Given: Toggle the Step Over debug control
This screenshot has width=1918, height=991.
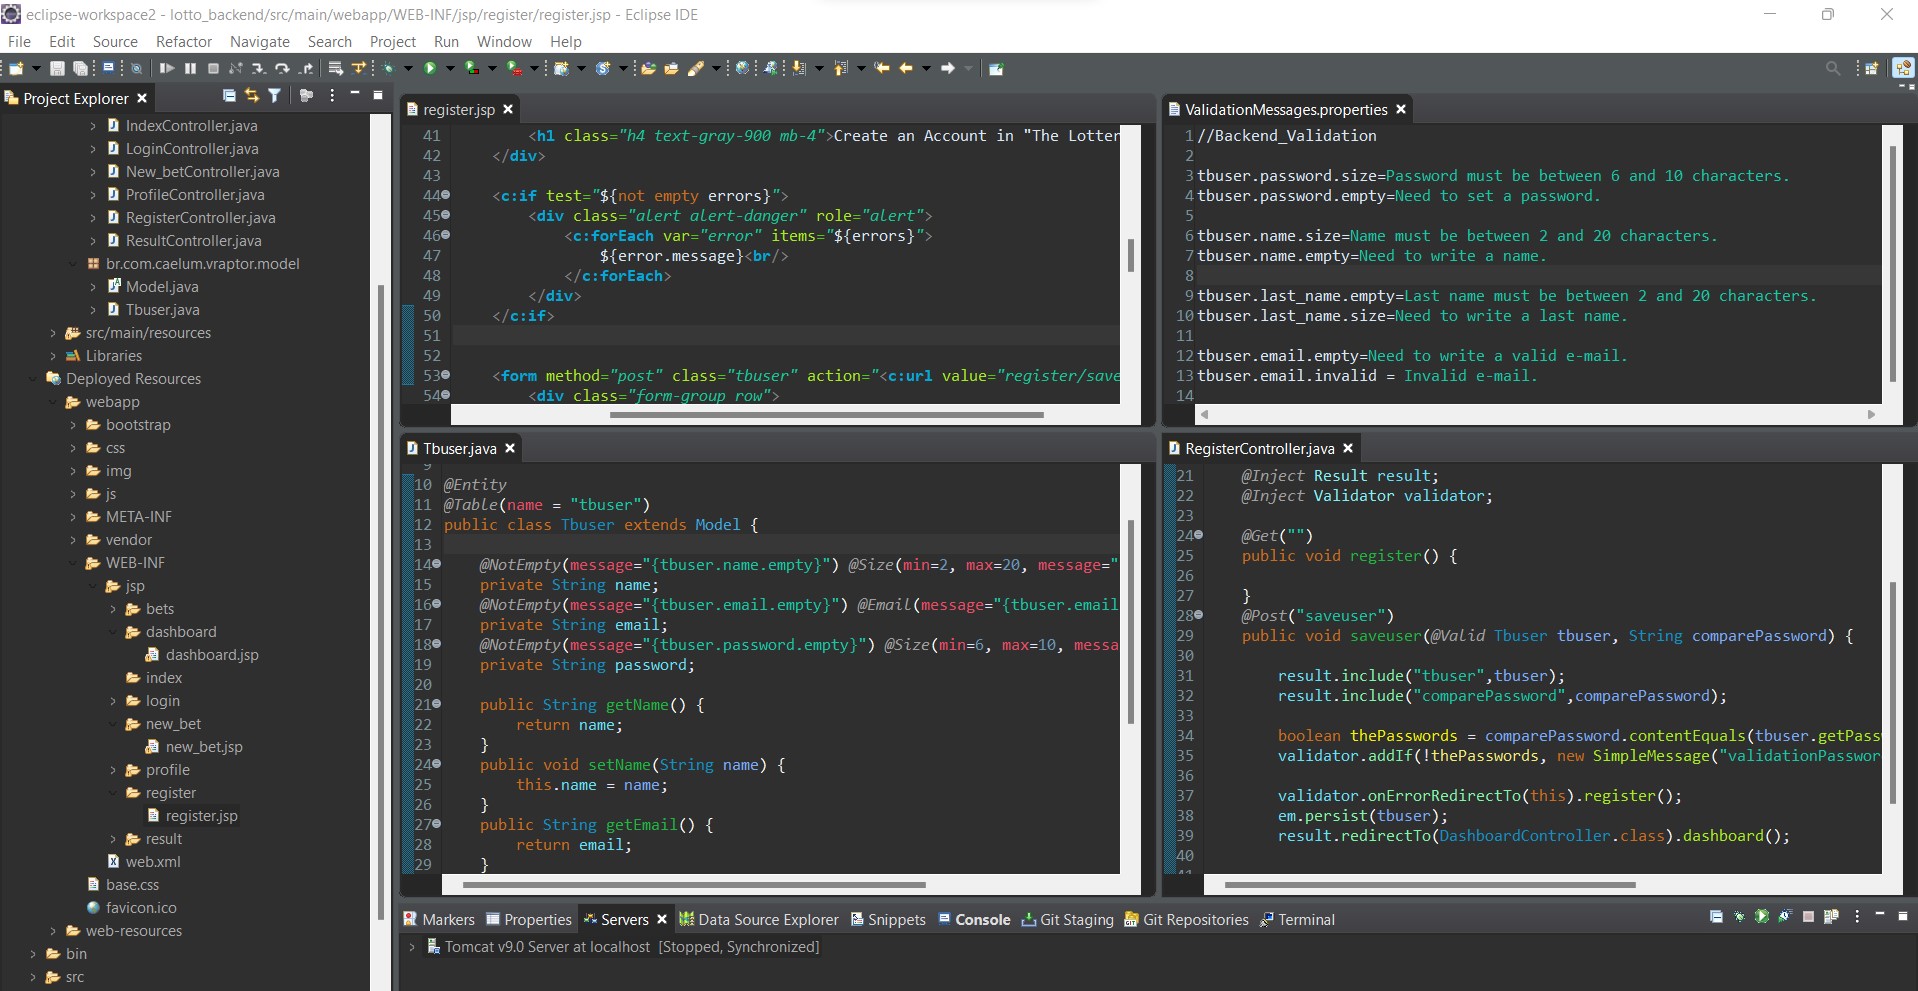Looking at the screenshot, I should pos(283,68).
